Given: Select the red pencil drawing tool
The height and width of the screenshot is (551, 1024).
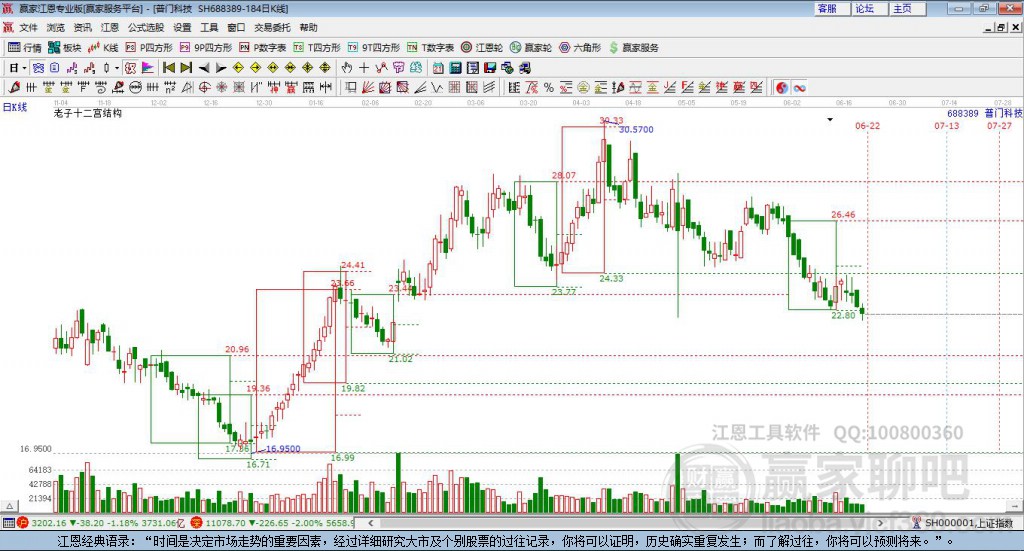Looking at the screenshot, I should point(14,87).
